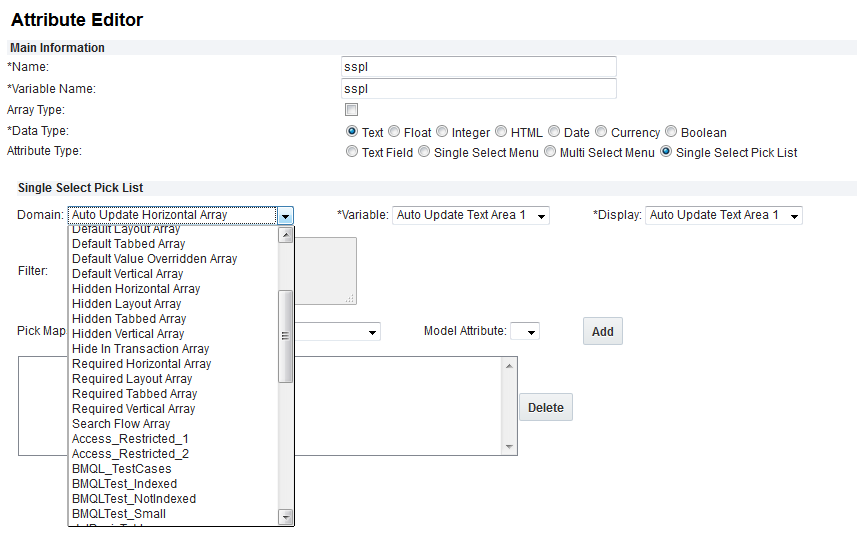Choose Single Select Menu attribute type

coord(424,151)
